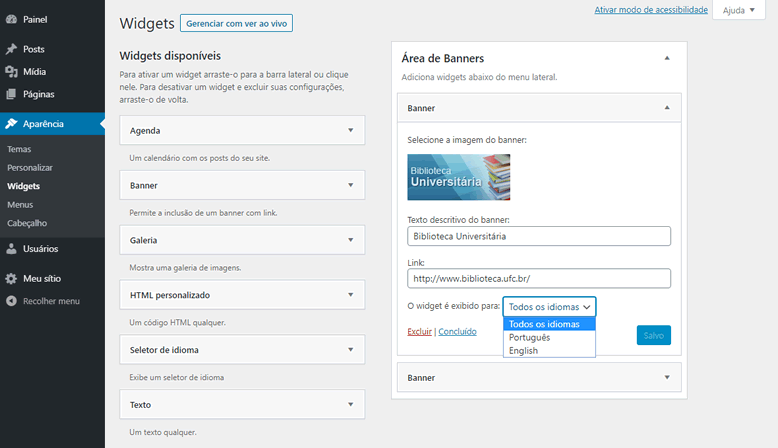
Task: Click the Biblioteca Universitária banner thumbnail
Action: click(x=458, y=177)
